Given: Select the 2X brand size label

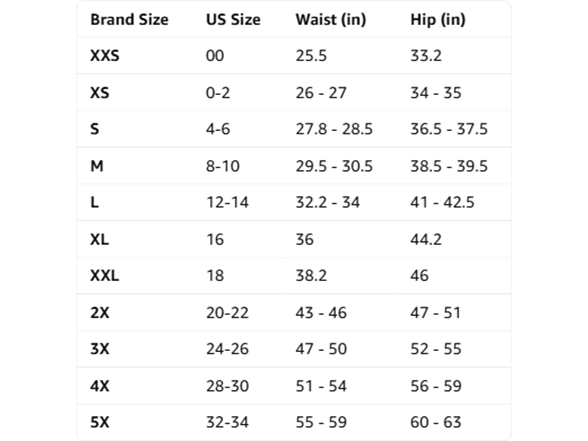Looking at the screenshot, I should tap(100, 312).
